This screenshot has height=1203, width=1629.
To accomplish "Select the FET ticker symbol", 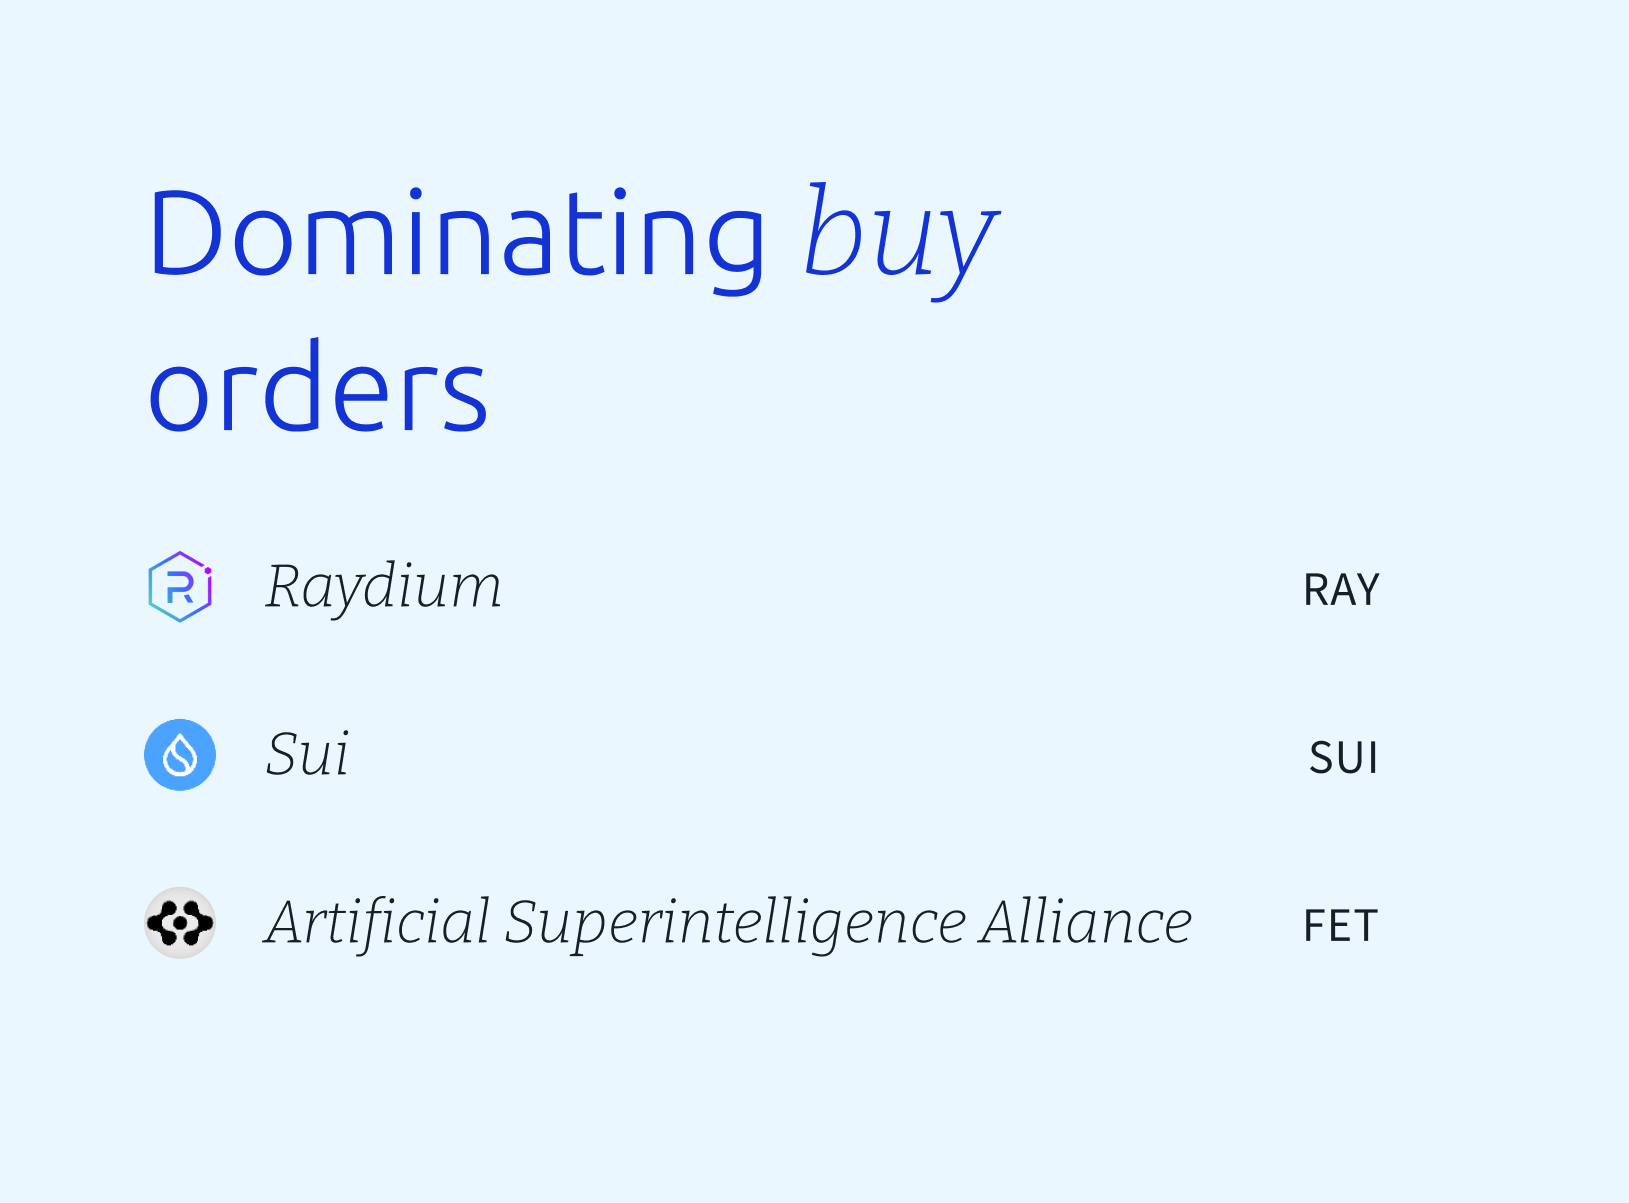I will [x=1340, y=926].
